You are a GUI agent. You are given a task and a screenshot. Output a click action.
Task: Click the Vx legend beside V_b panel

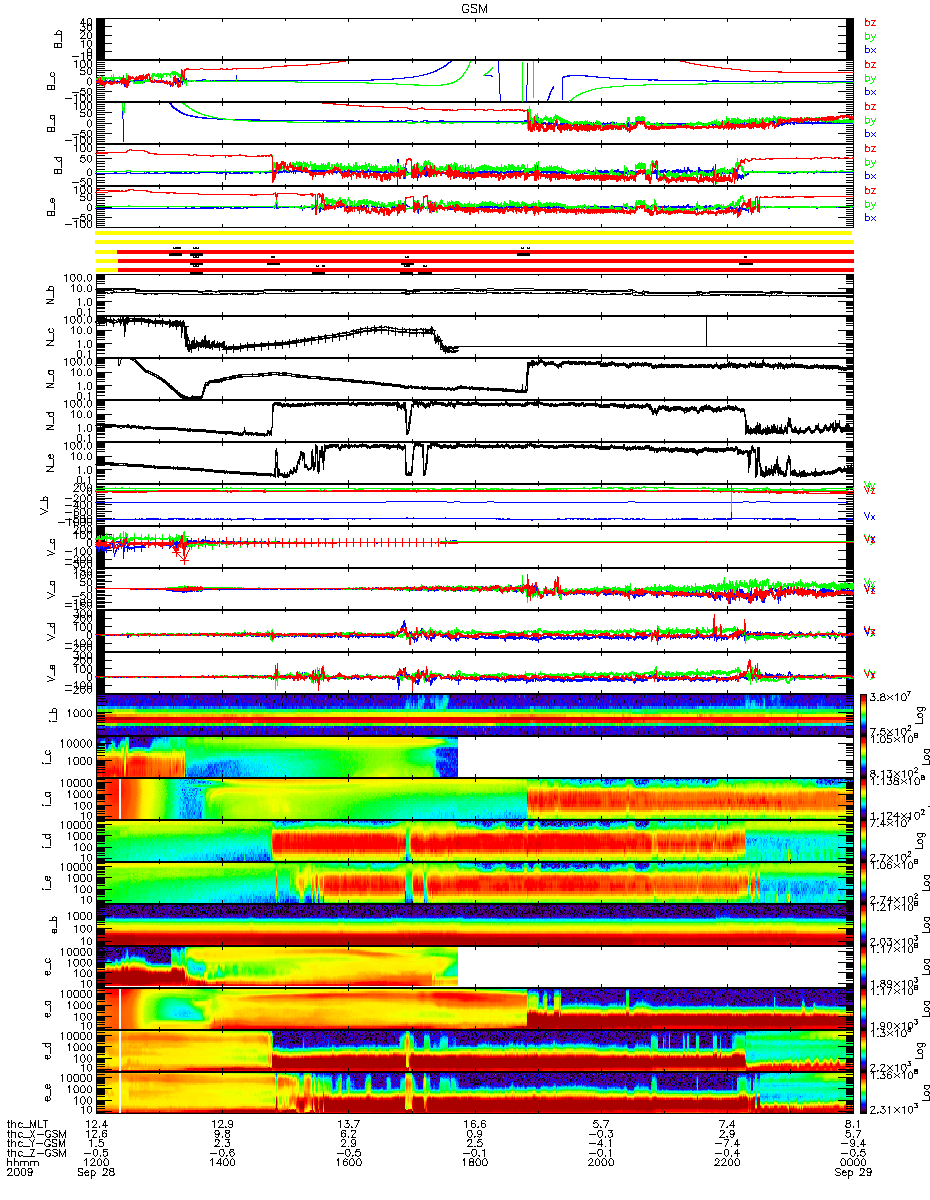click(x=870, y=516)
